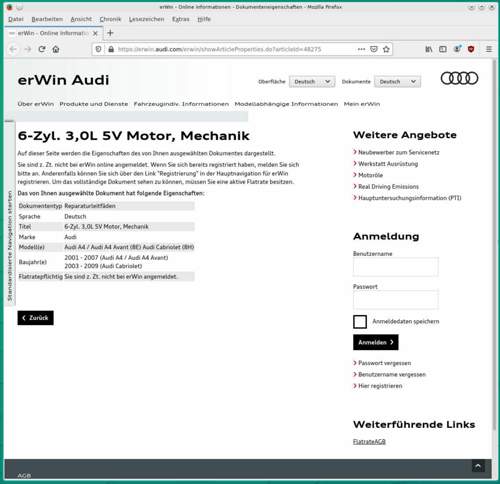Select the erWin browser tab
Image resolution: width=500 pixels, height=484 pixels.
coord(53,33)
